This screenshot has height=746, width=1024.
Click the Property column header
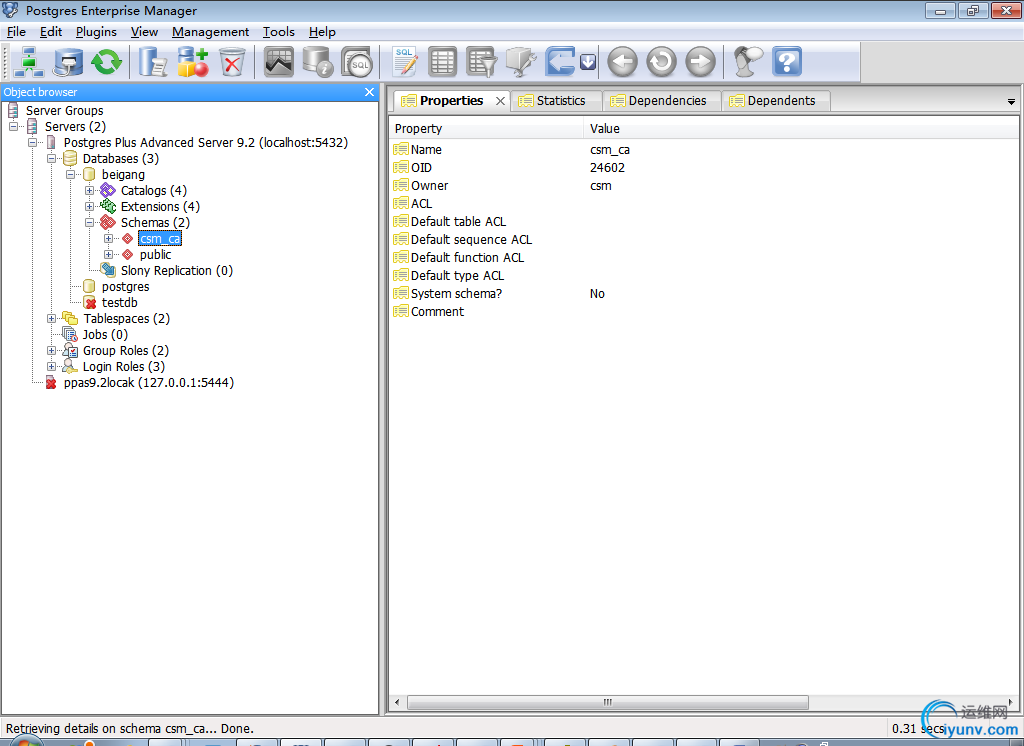487,129
